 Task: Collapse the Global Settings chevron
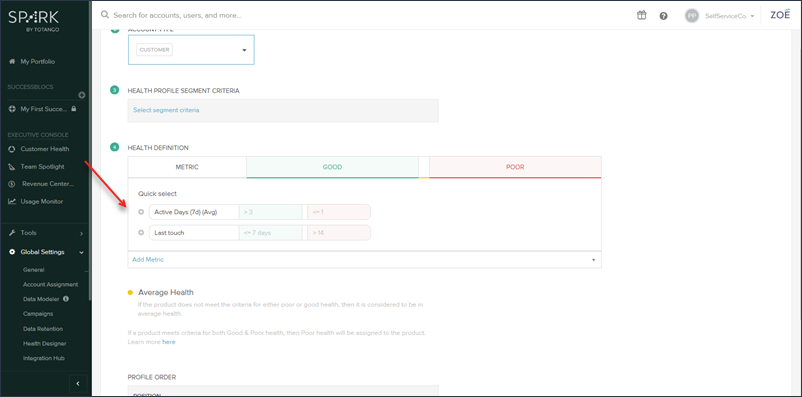pos(81,252)
